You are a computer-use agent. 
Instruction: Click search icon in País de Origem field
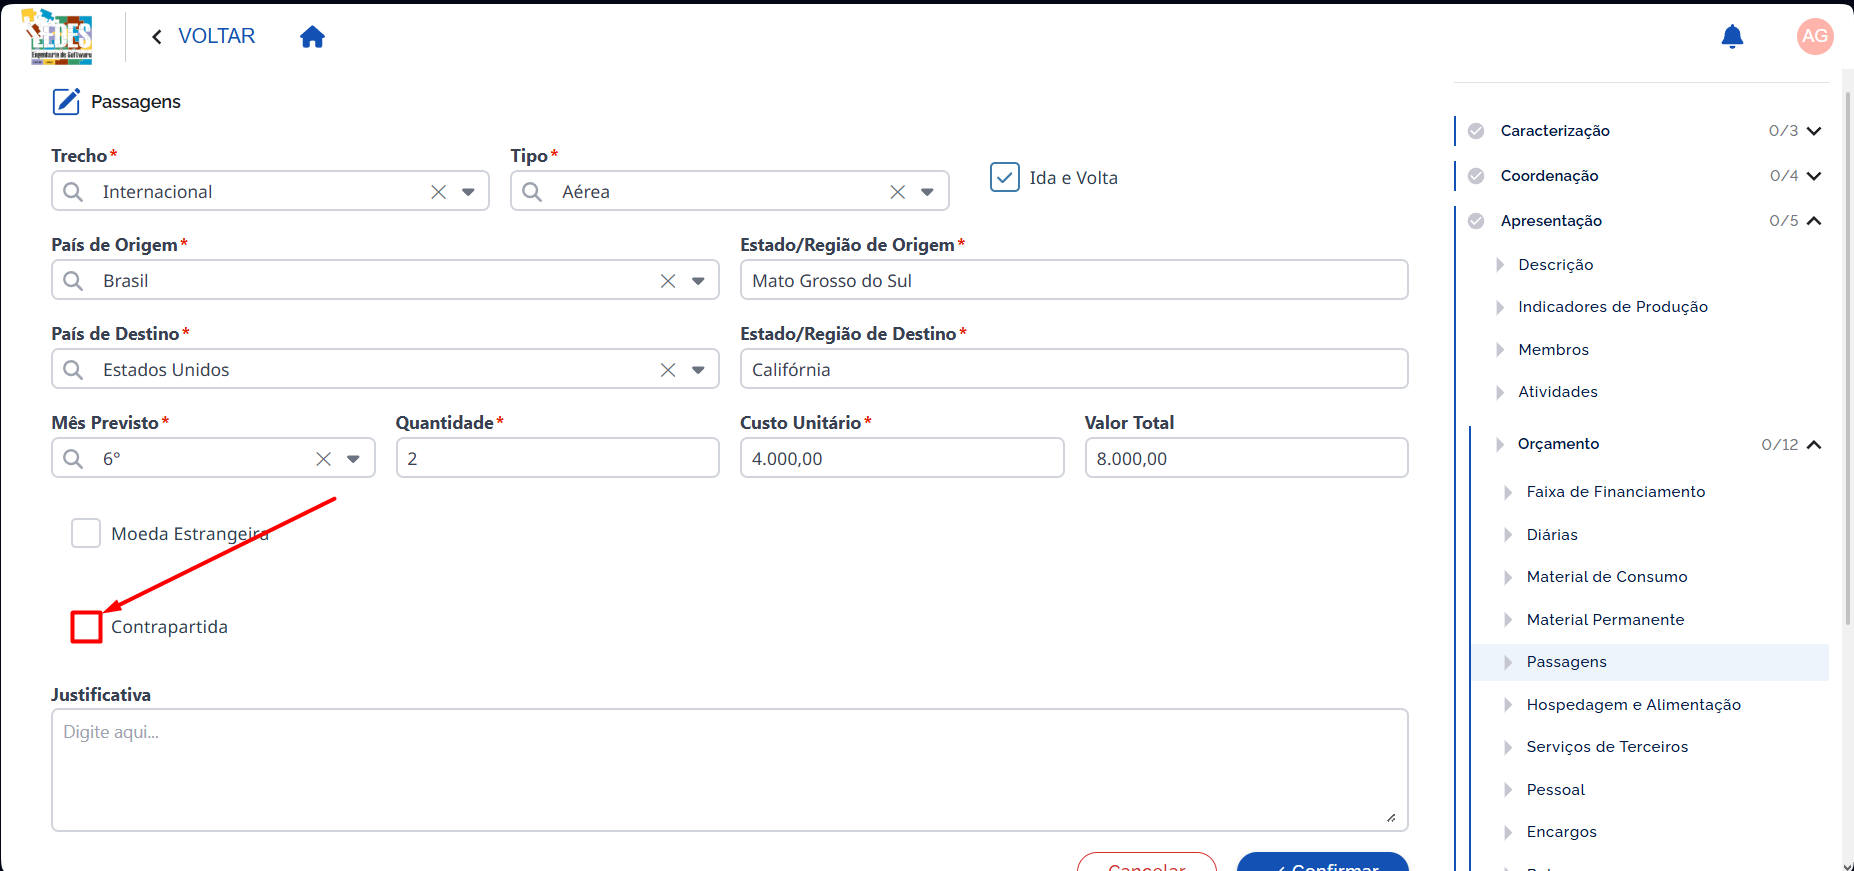click(73, 280)
